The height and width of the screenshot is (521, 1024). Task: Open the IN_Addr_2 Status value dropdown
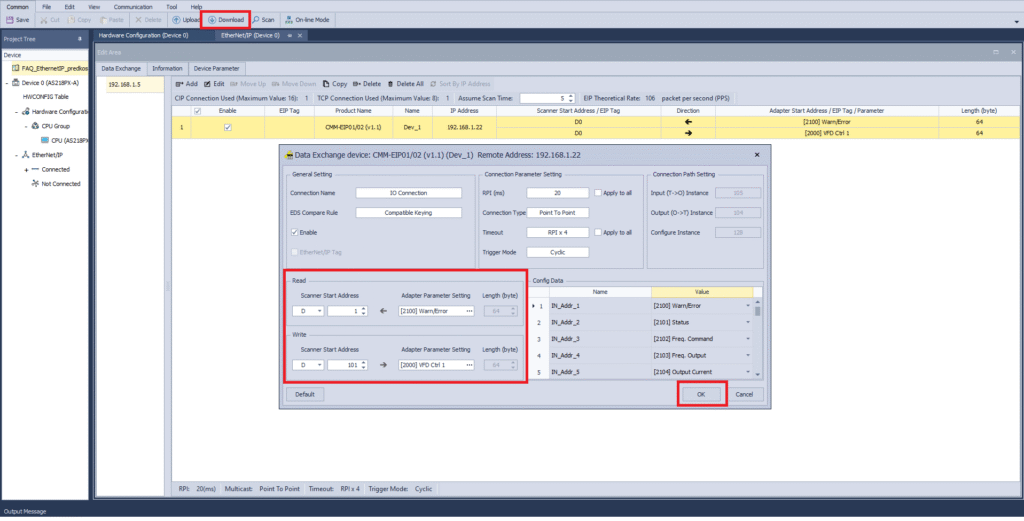tap(748, 322)
